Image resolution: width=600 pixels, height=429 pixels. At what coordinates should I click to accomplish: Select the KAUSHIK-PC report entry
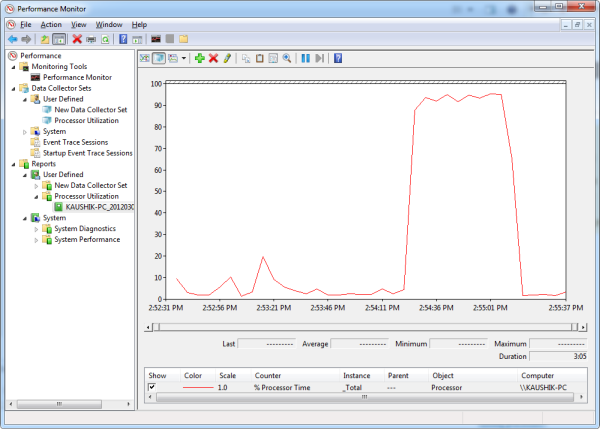click(x=92, y=207)
